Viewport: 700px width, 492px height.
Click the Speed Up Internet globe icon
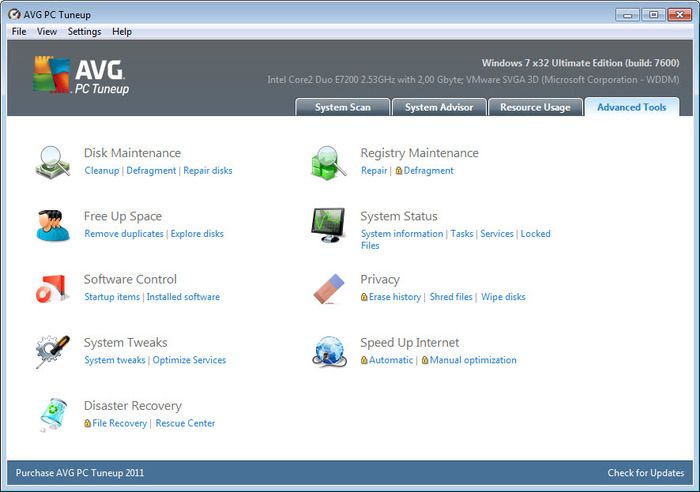tap(329, 352)
